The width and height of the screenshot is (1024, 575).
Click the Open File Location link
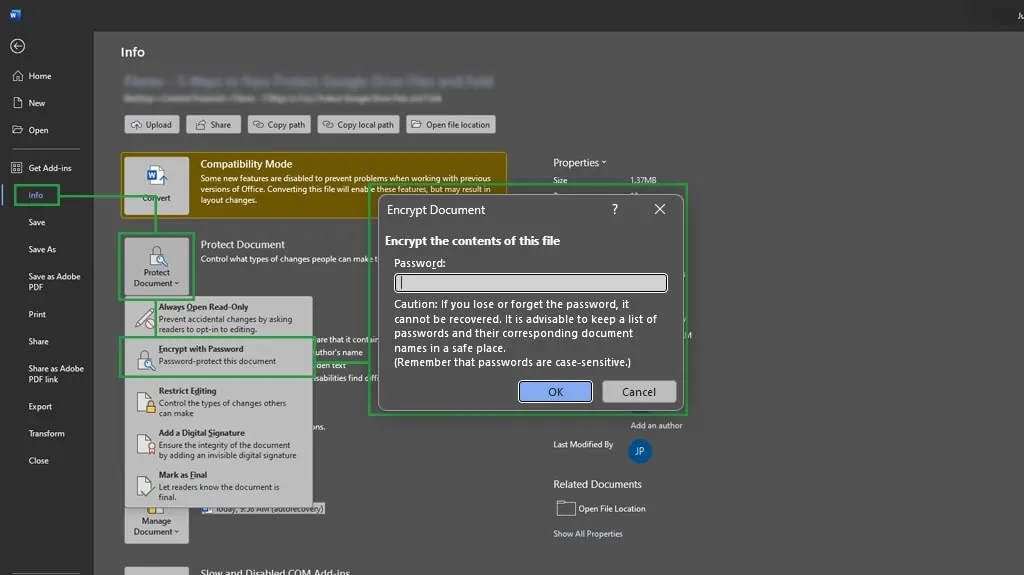click(611, 508)
